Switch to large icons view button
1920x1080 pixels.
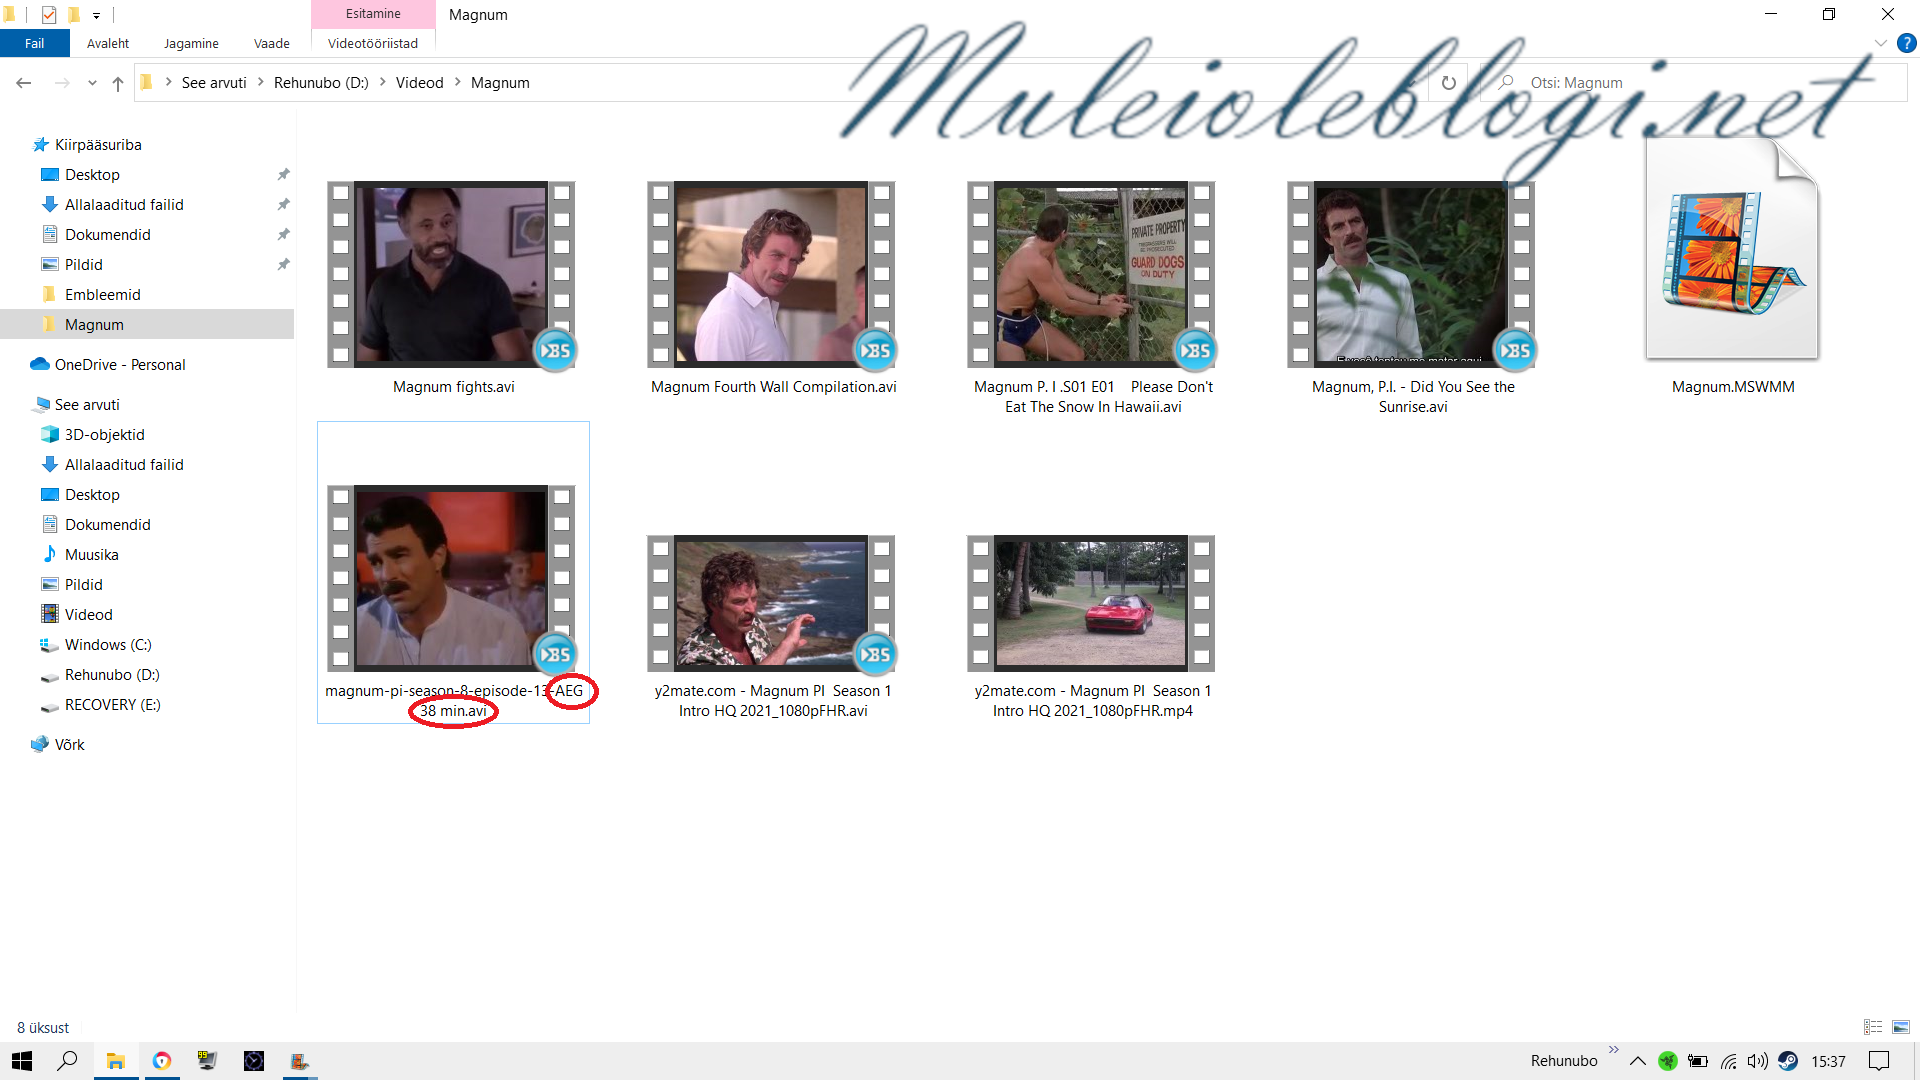point(1901,1027)
